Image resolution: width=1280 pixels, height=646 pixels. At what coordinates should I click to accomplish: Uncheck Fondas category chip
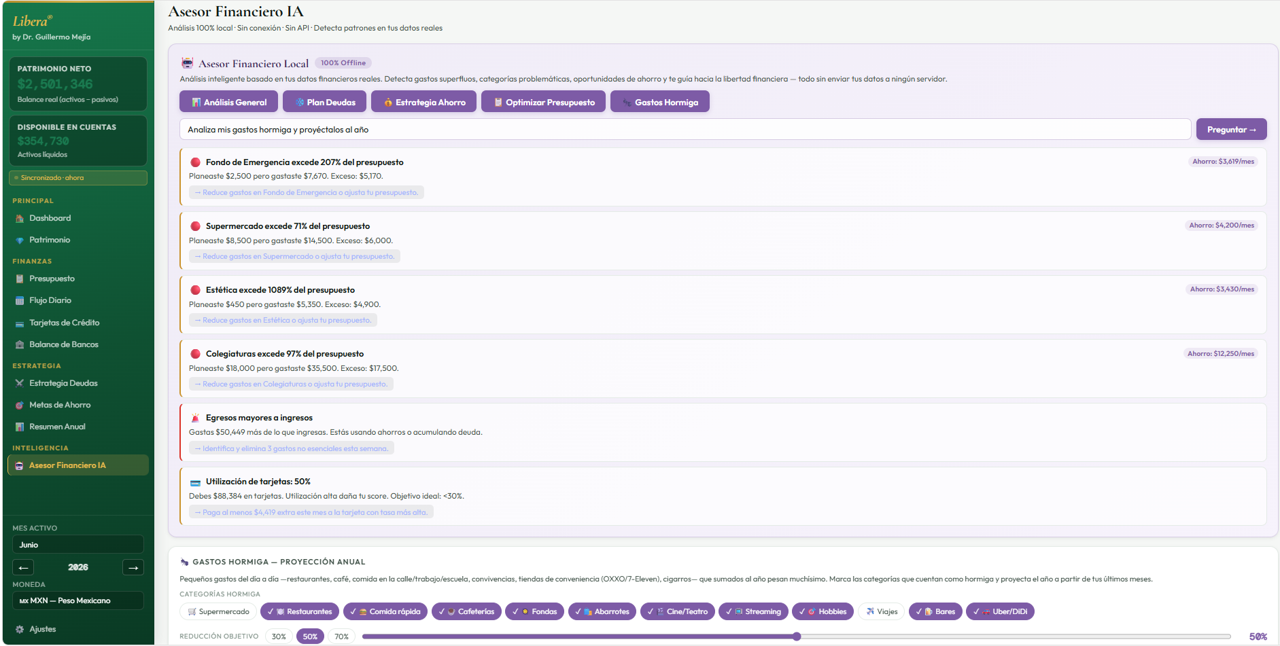point(534,611)
